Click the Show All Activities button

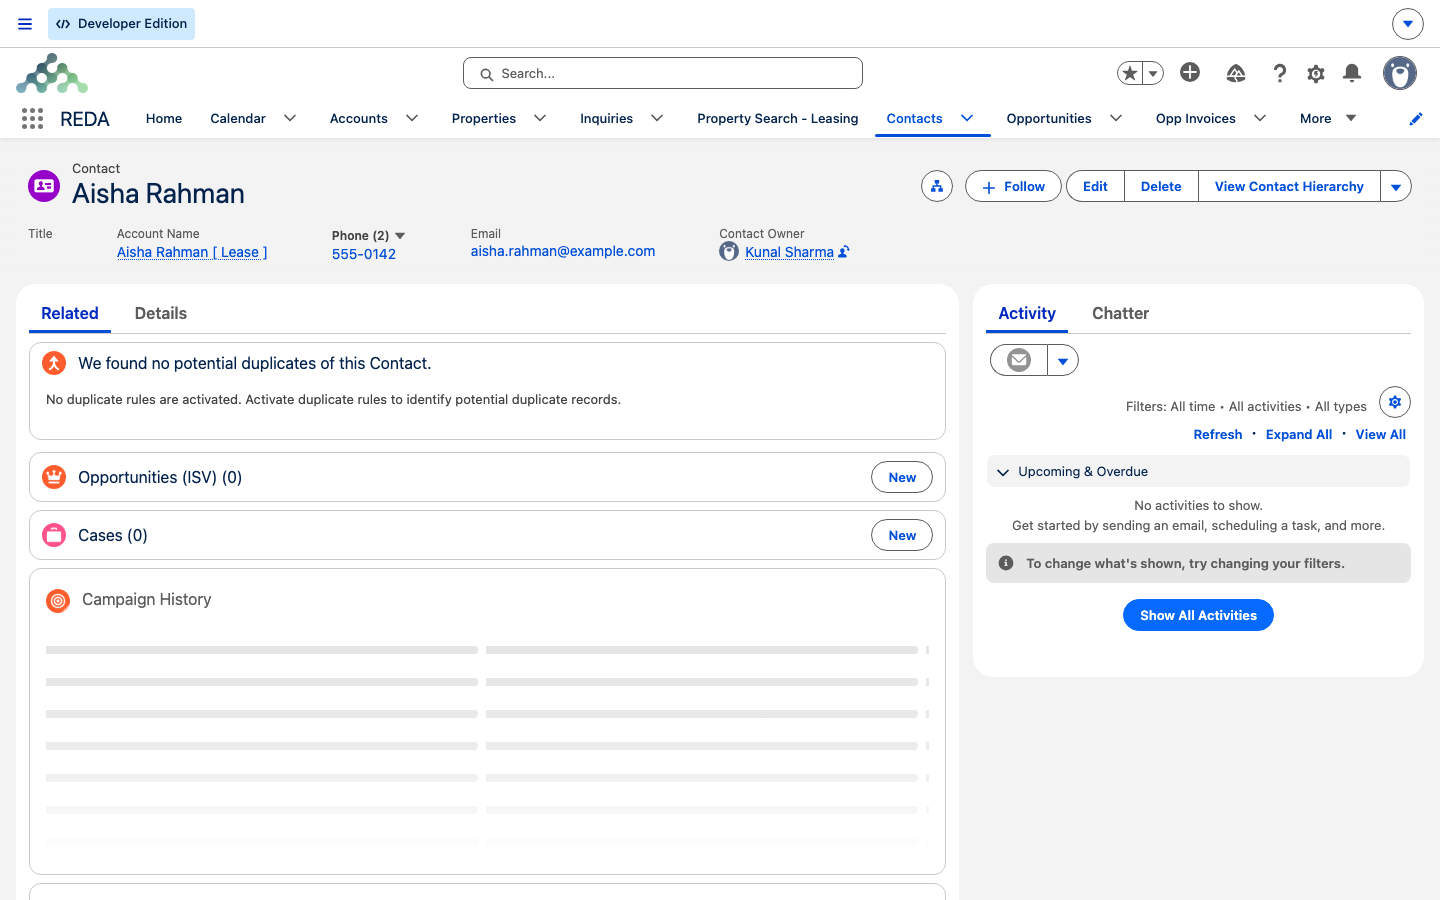click(1198, 615)
